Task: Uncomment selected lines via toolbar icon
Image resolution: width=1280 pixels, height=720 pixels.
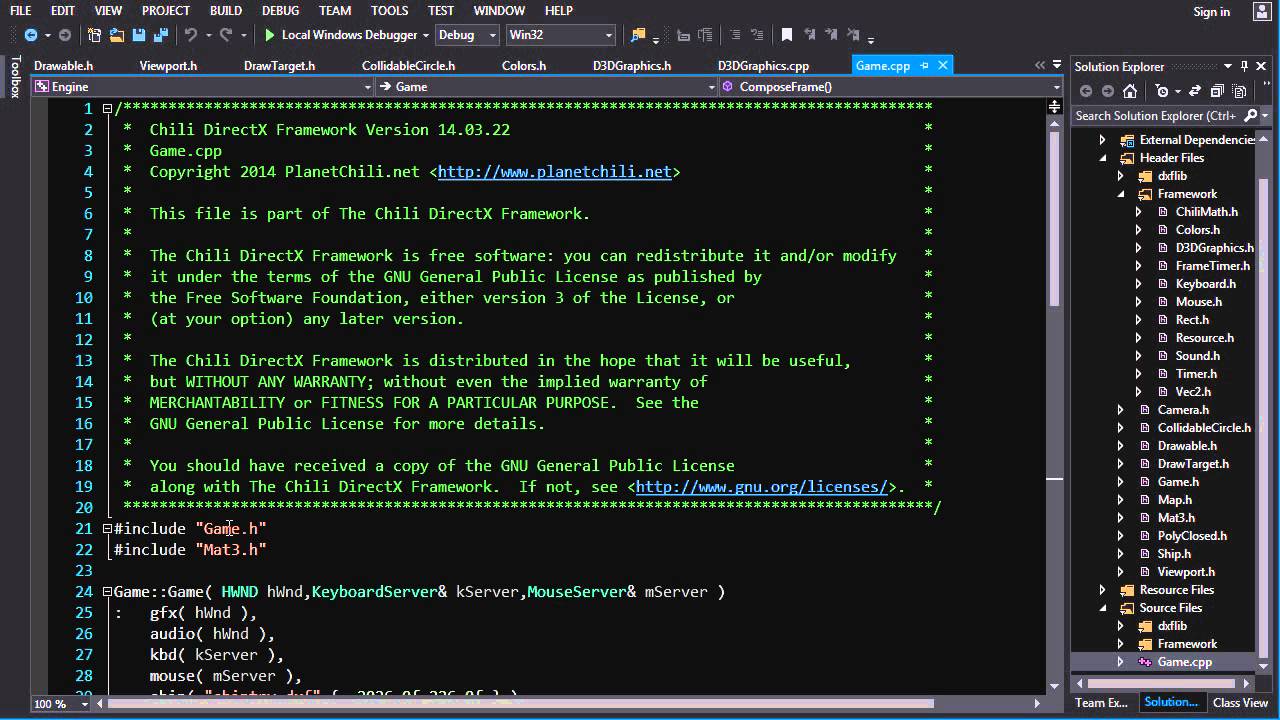Action: pyautogui.click(x=757, y=35)
